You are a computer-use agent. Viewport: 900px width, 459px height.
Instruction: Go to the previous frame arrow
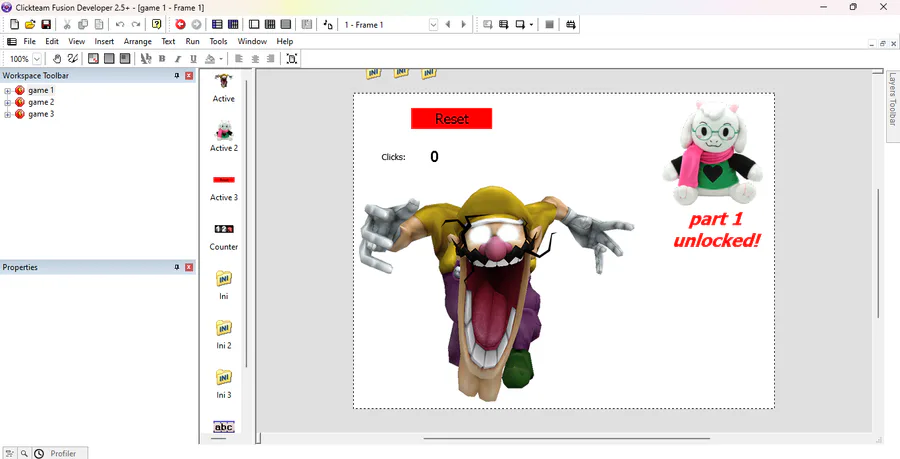tap(448, 25)
